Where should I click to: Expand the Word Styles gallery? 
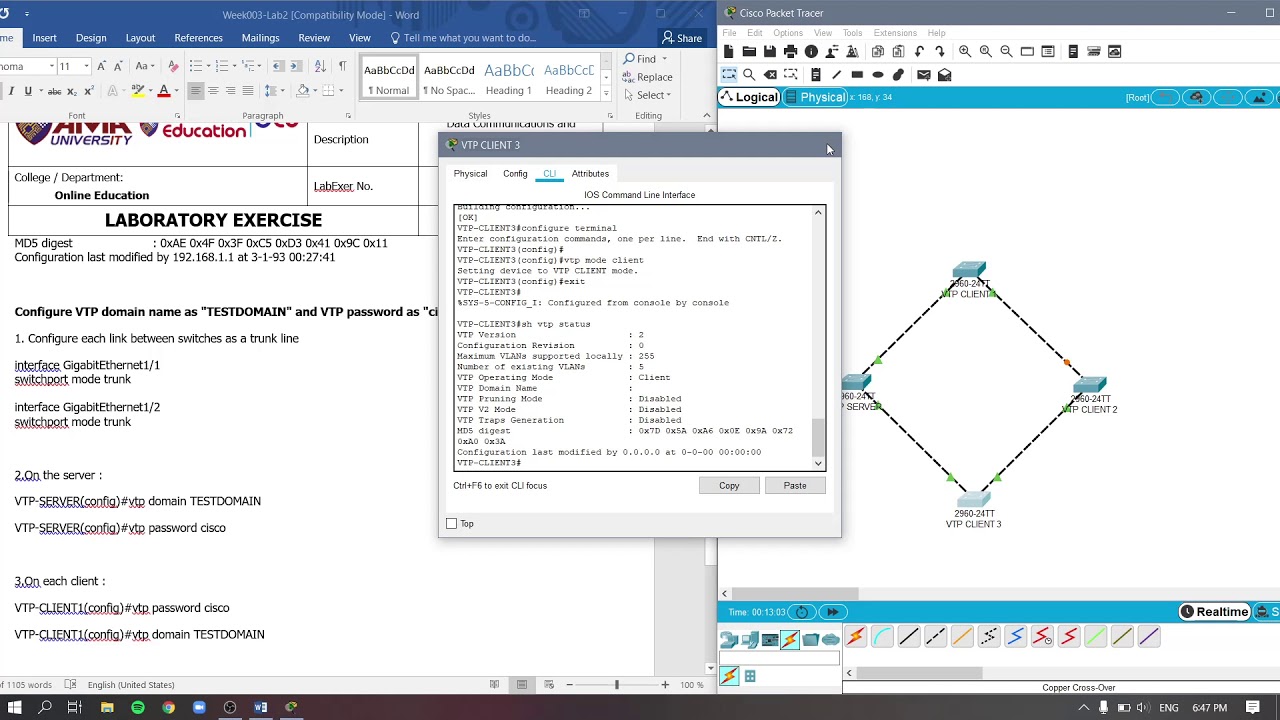tap(605, 92)
